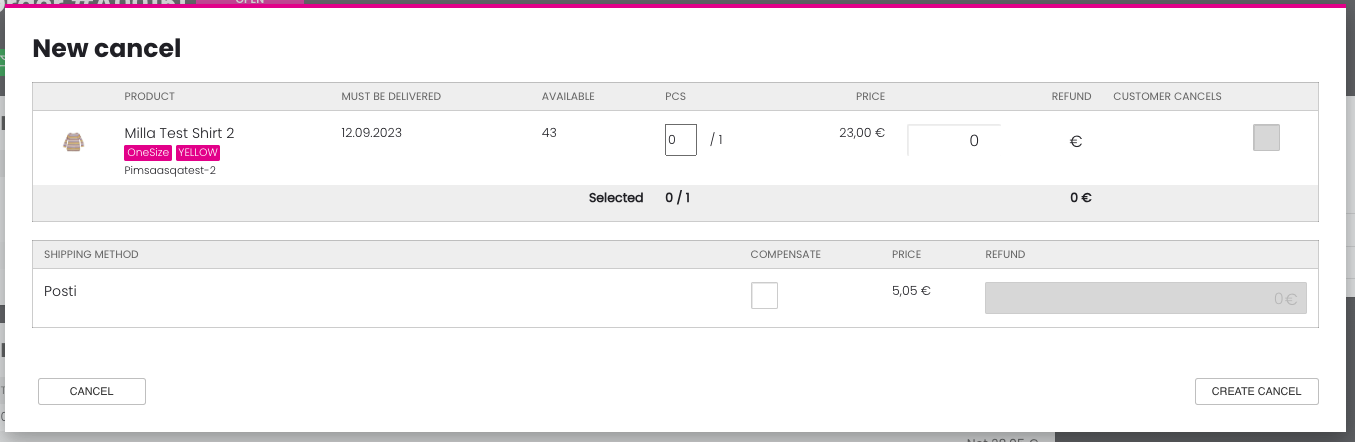
Task: Click the Pimsaasqatest-2 product code
Action: (170, 171)
